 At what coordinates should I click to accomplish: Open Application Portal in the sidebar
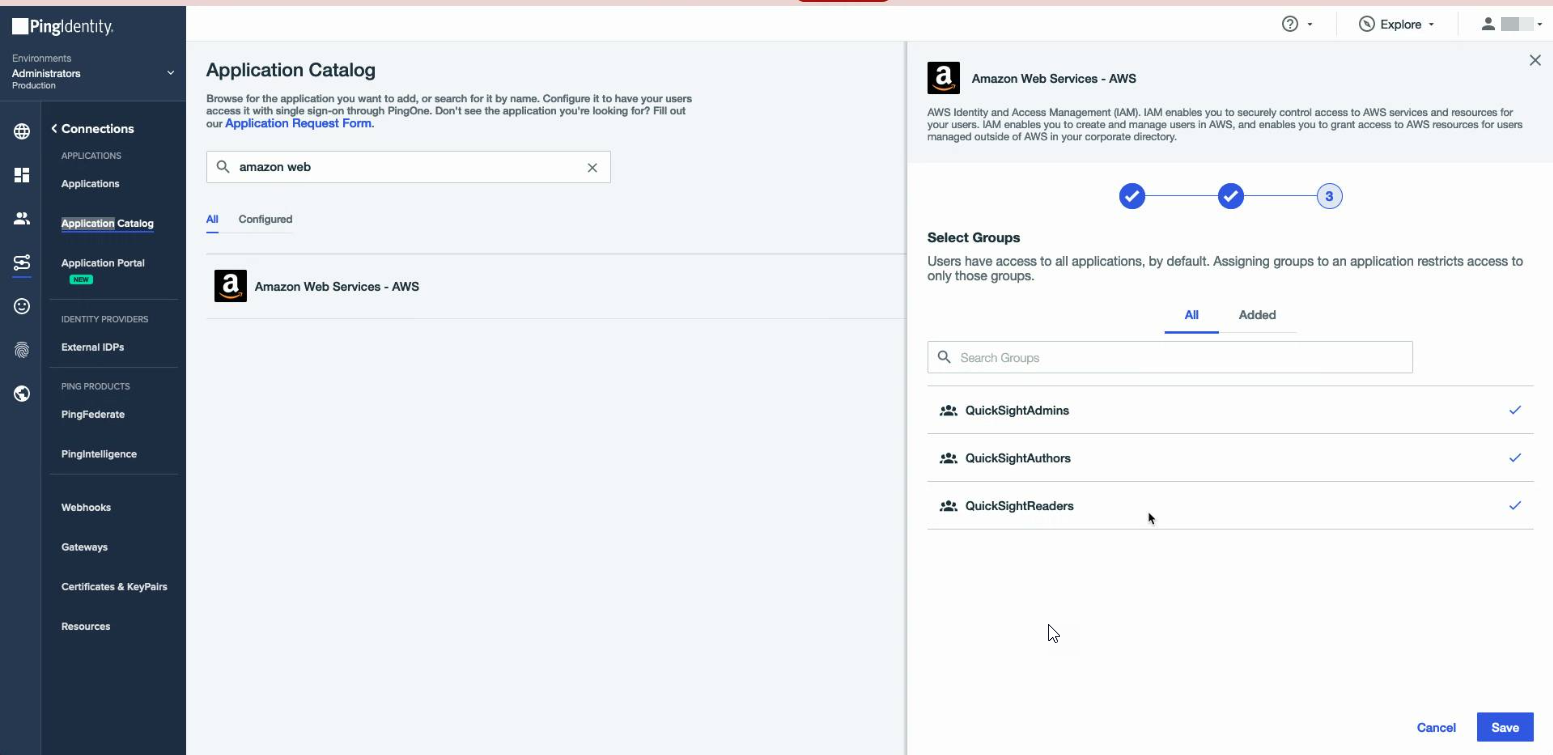[103, 263]
